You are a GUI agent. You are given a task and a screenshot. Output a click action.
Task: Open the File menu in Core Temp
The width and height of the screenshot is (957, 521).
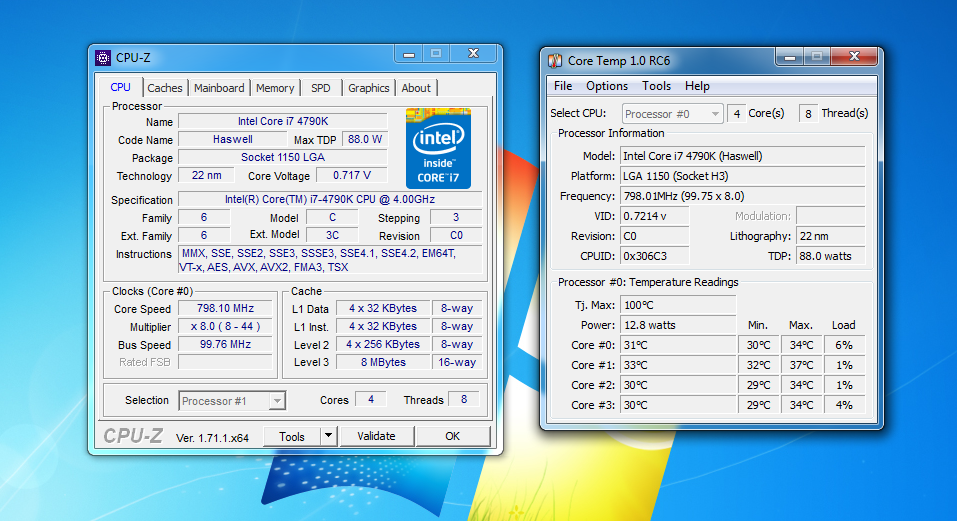pyautogui.click(x=563, y=86)
